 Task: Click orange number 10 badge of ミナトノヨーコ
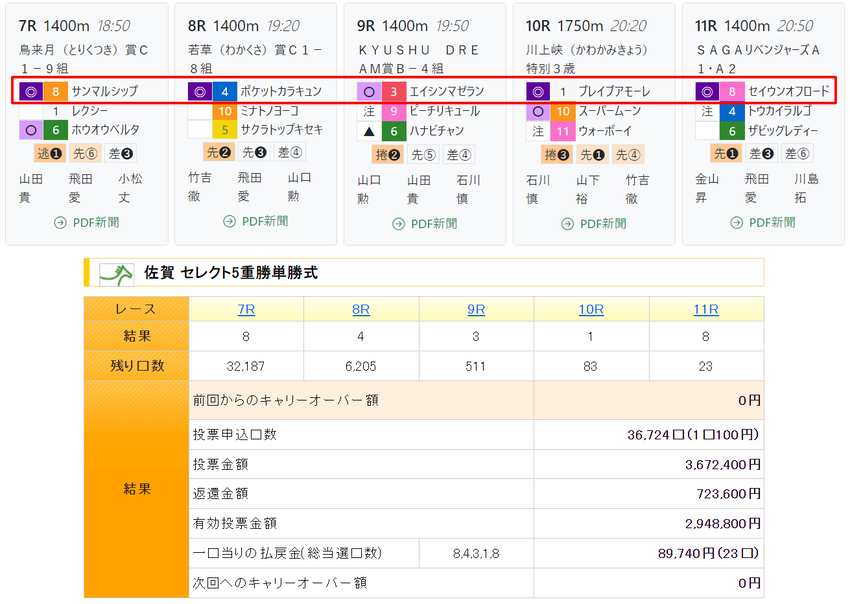pos(224,111)
